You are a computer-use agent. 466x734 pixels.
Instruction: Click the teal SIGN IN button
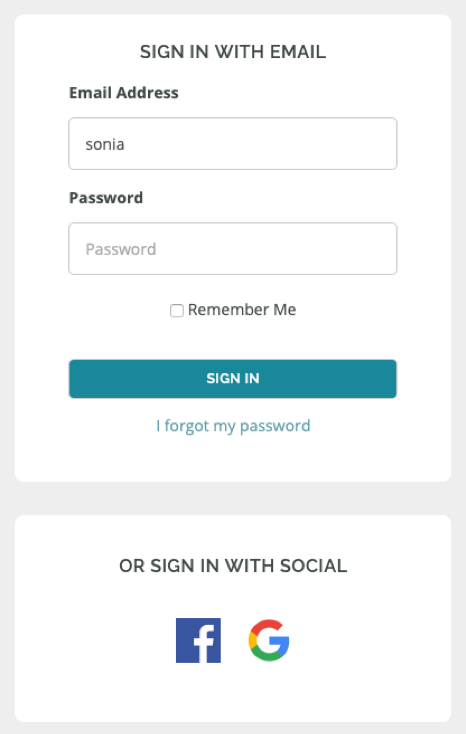(233, 379)
